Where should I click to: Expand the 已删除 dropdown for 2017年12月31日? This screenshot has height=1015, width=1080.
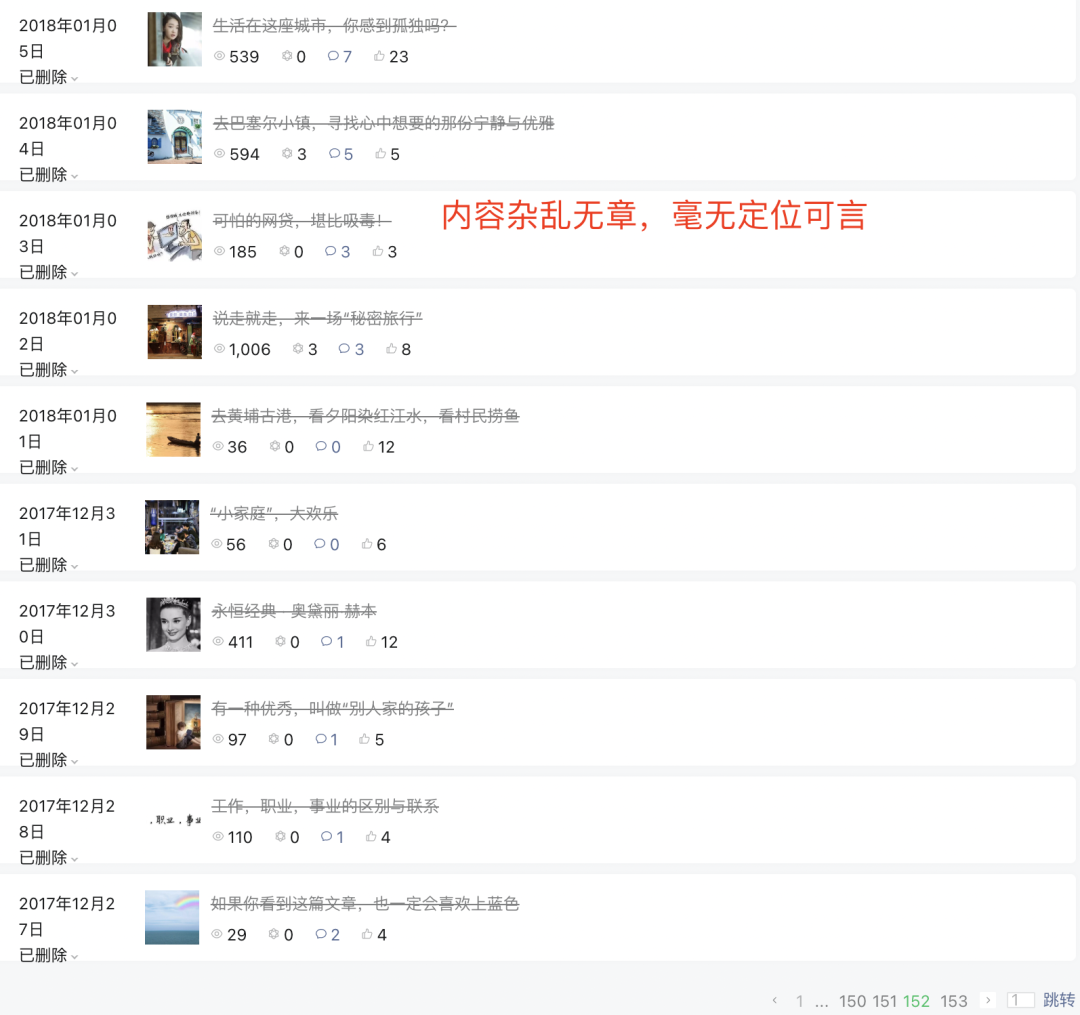point(48,565)
